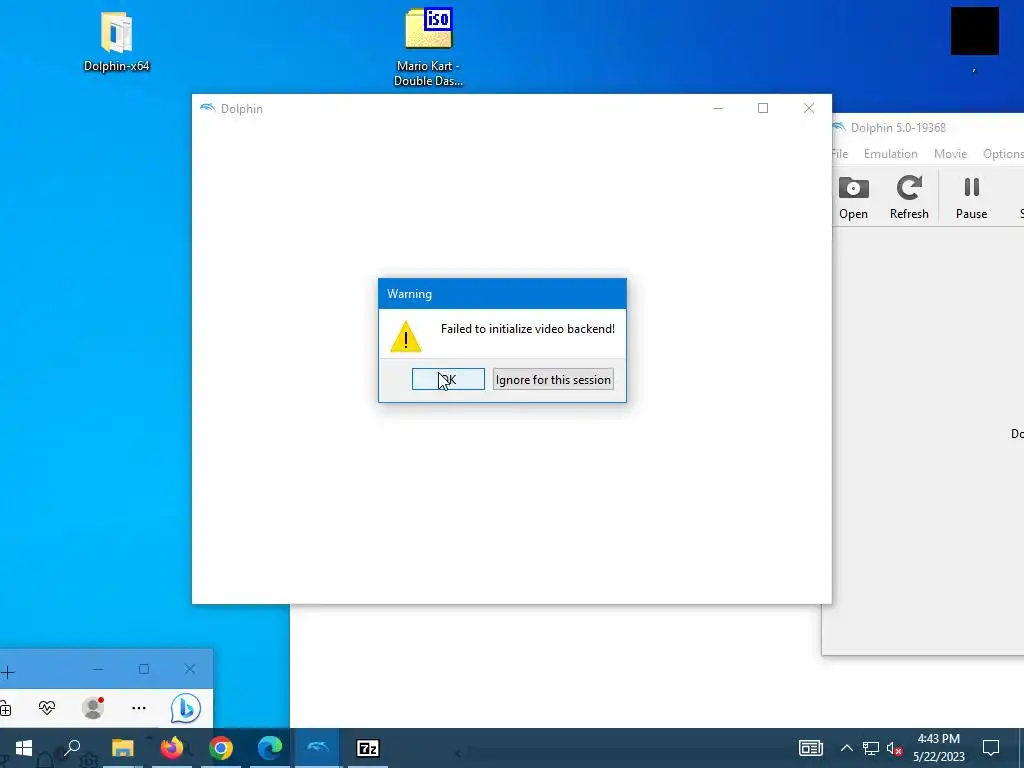Click Ignore for this session button

click(x=553, y=379)
